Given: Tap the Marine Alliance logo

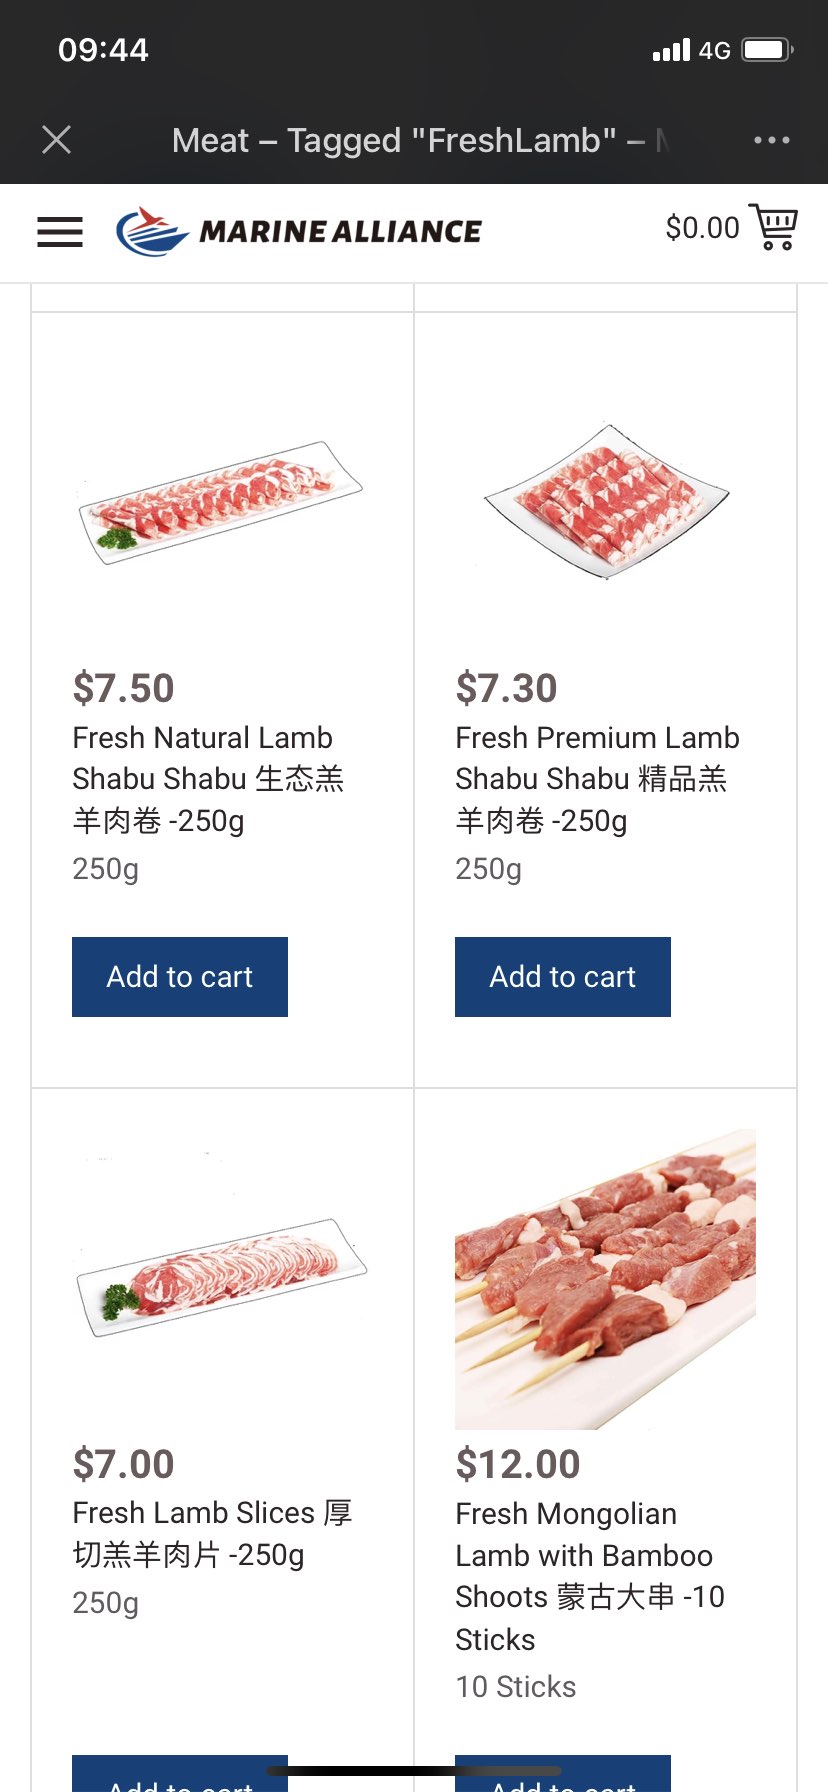Looking at the screenshot, I should [299, 232].
